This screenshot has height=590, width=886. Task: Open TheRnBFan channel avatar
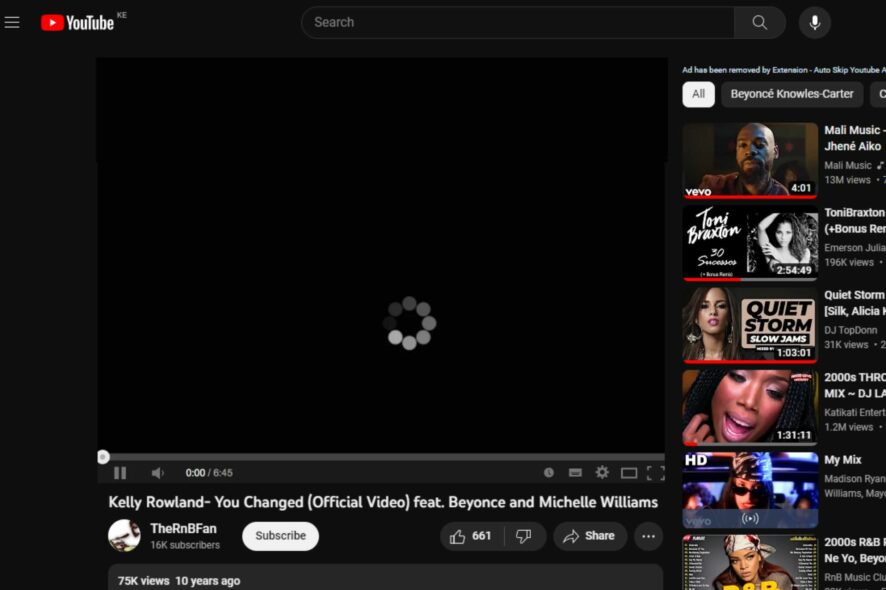tap(124, 536)
